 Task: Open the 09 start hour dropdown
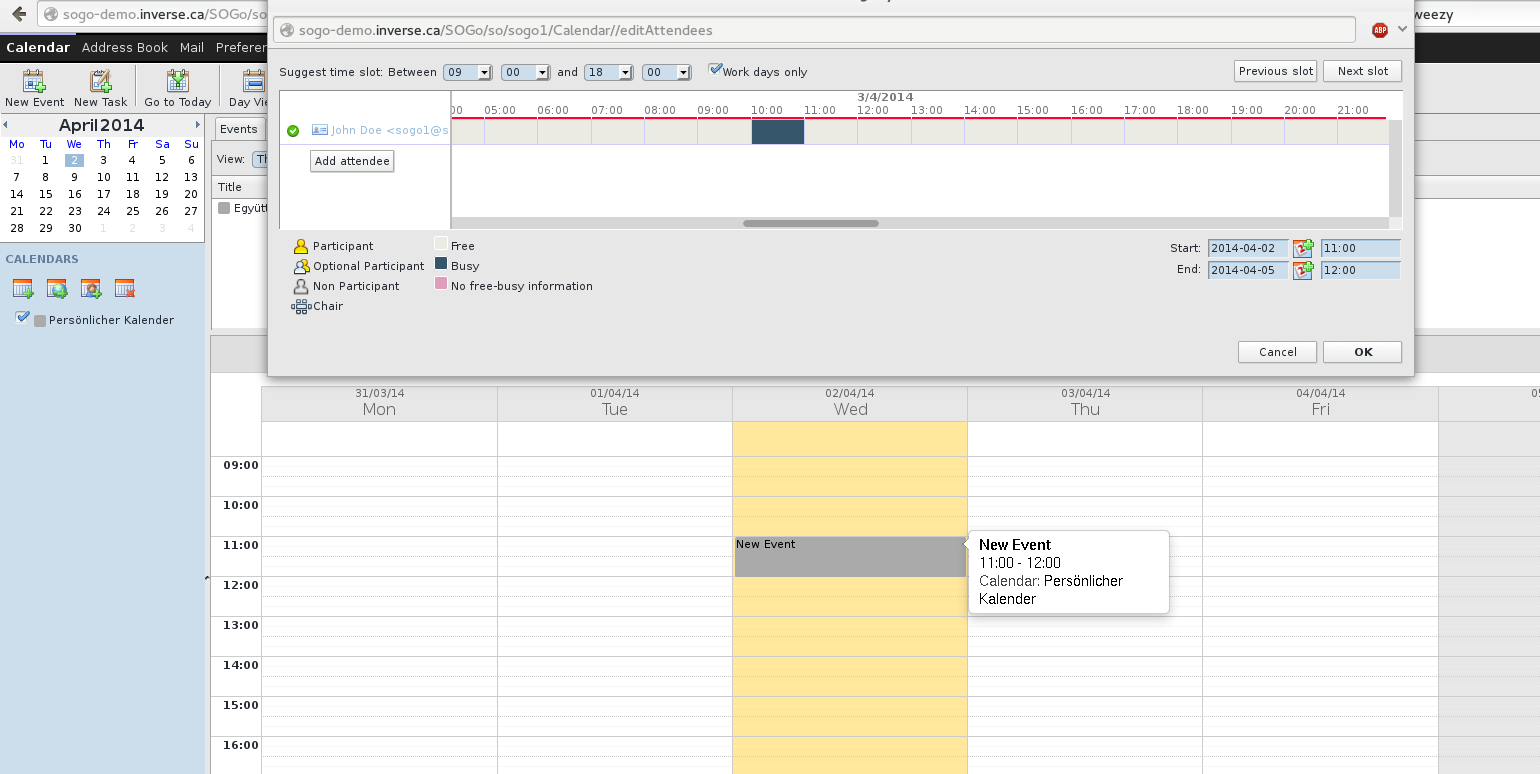pos(468,72)
